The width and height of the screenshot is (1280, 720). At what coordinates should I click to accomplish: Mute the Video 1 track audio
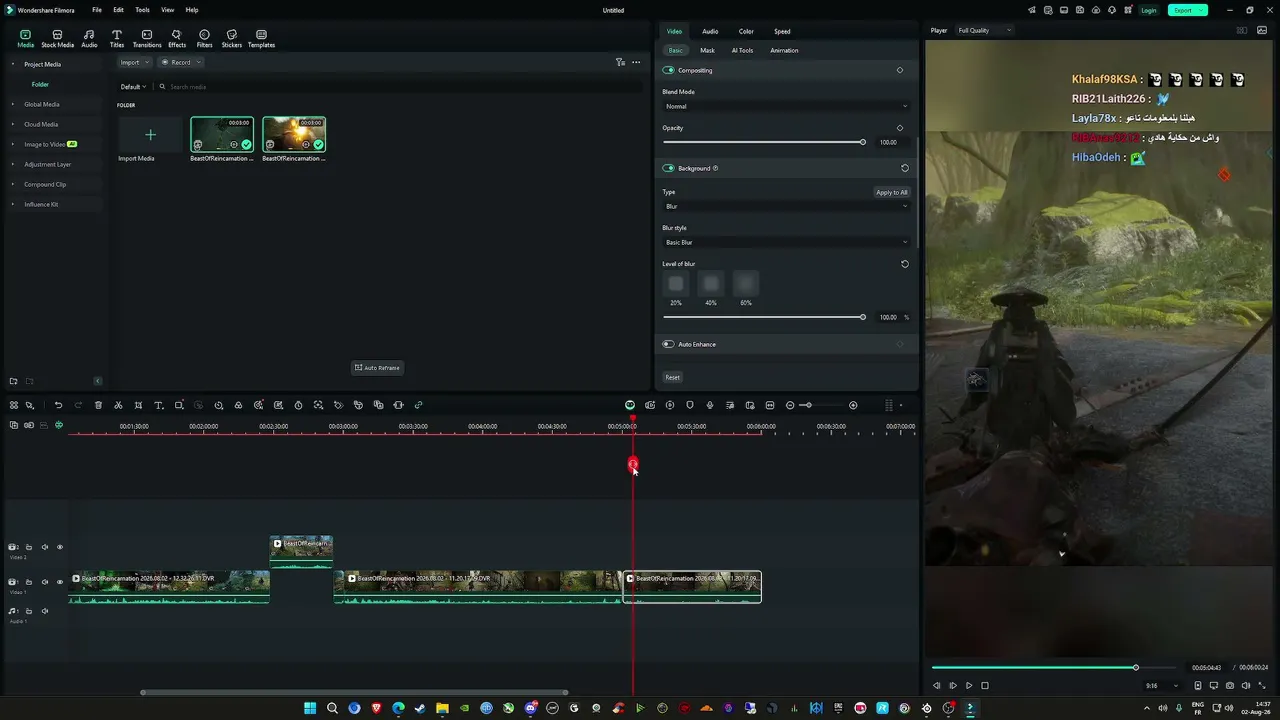[45, 582]
